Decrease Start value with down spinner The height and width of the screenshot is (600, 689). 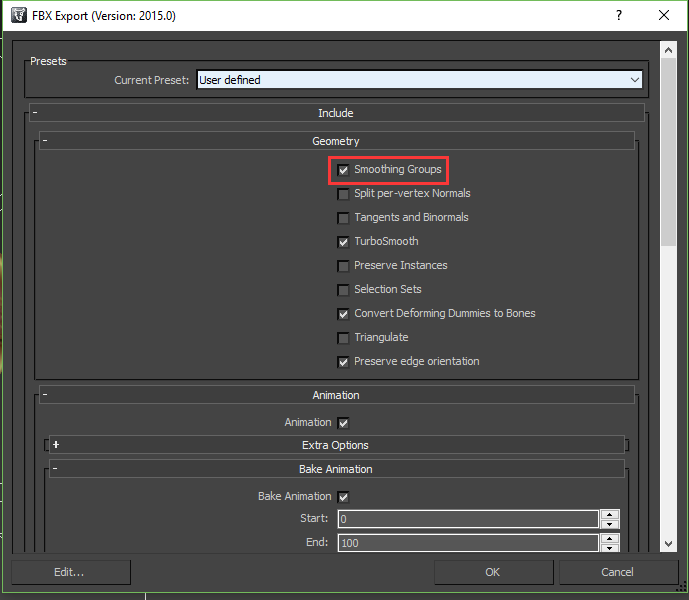tap(609, 524)
